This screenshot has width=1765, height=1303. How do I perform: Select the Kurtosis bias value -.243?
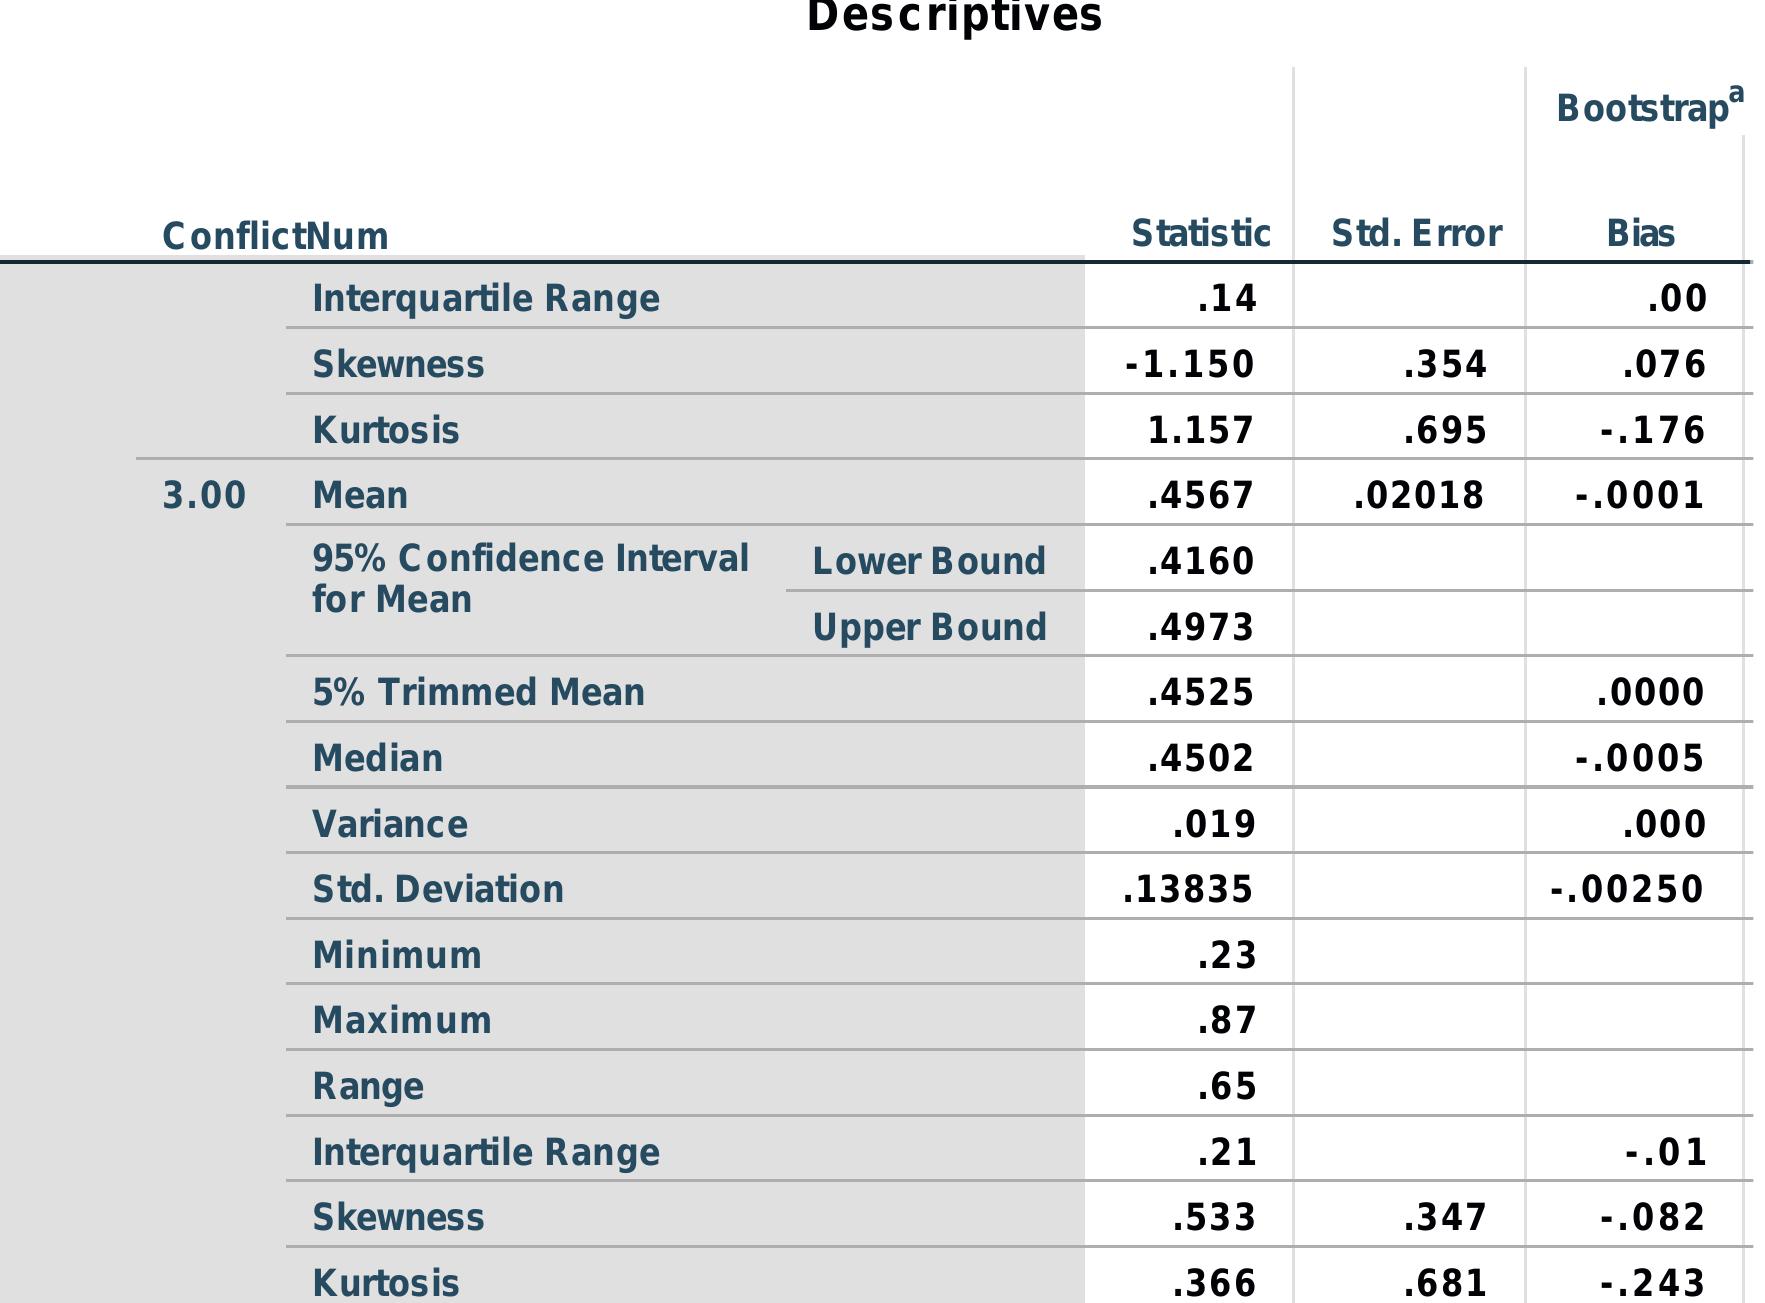click(1652, 1282)
